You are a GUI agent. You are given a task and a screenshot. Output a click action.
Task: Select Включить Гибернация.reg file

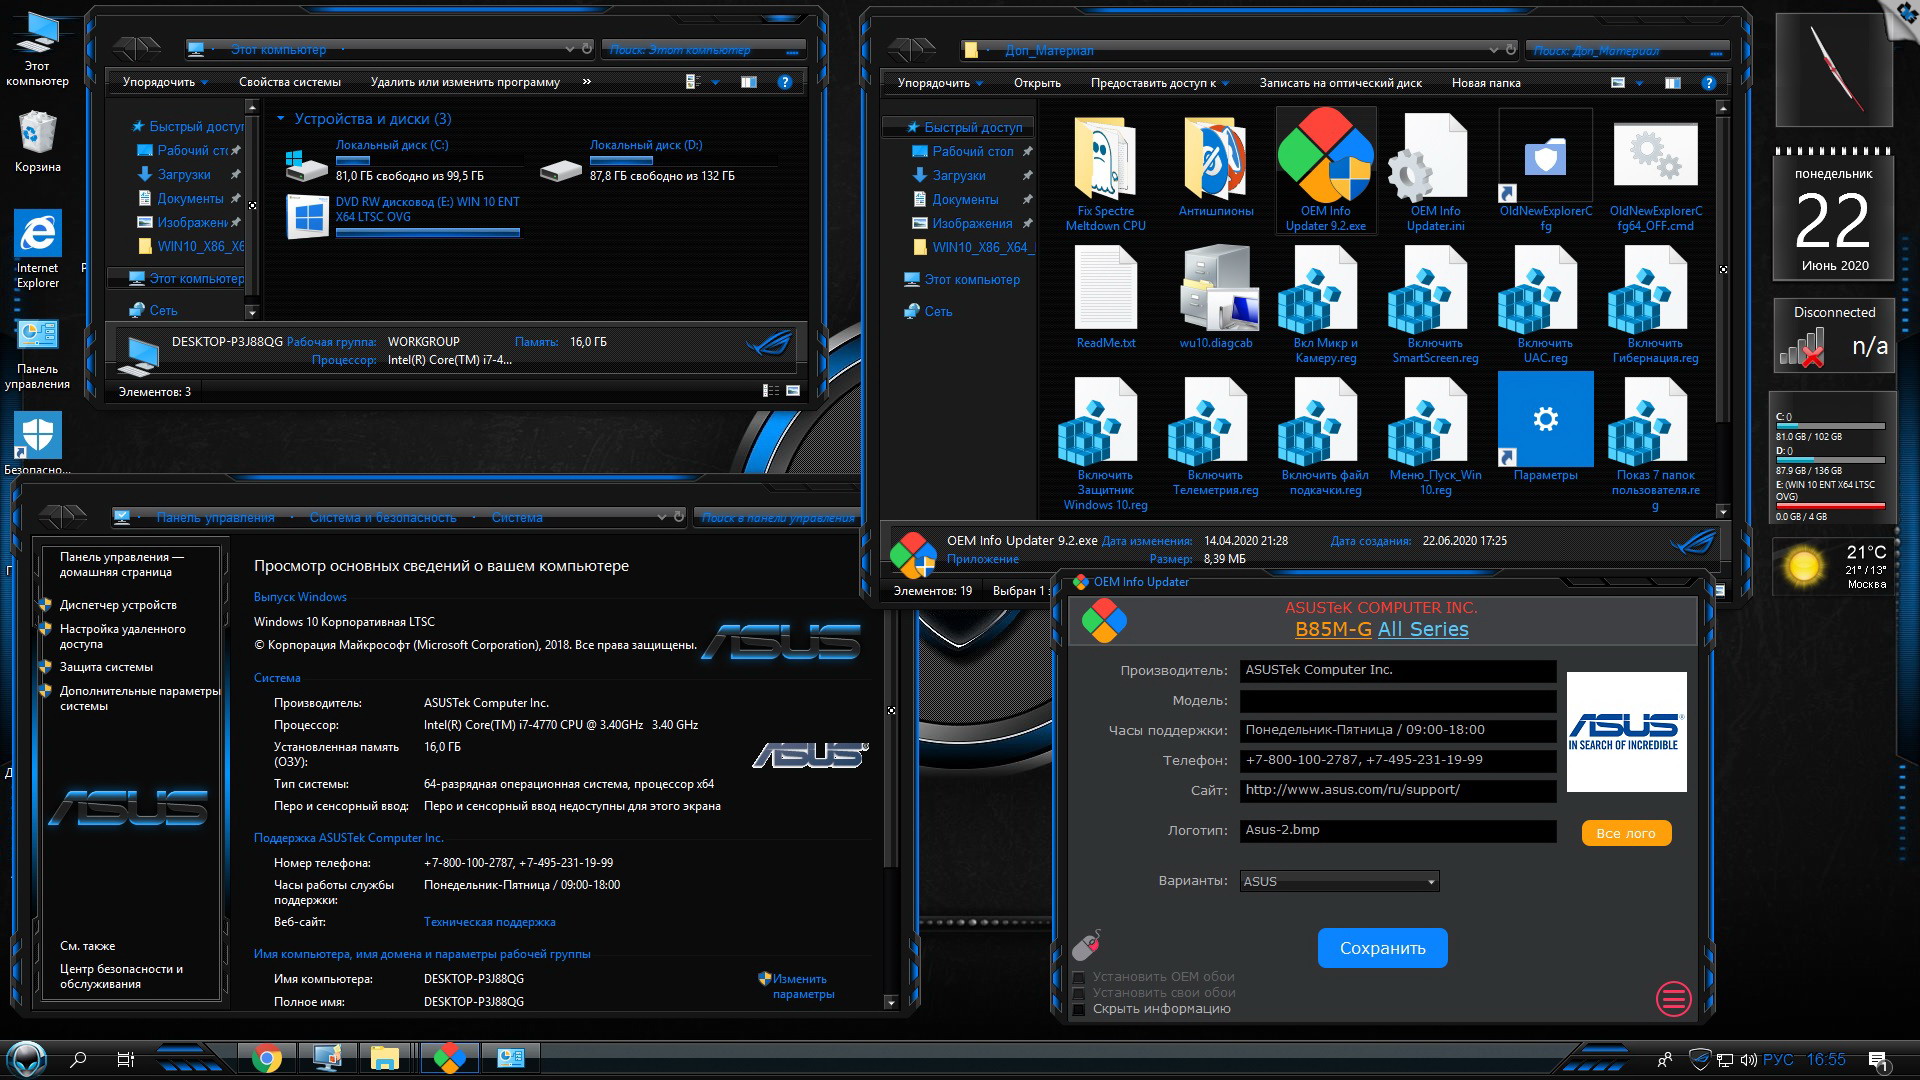[1655, 305]
